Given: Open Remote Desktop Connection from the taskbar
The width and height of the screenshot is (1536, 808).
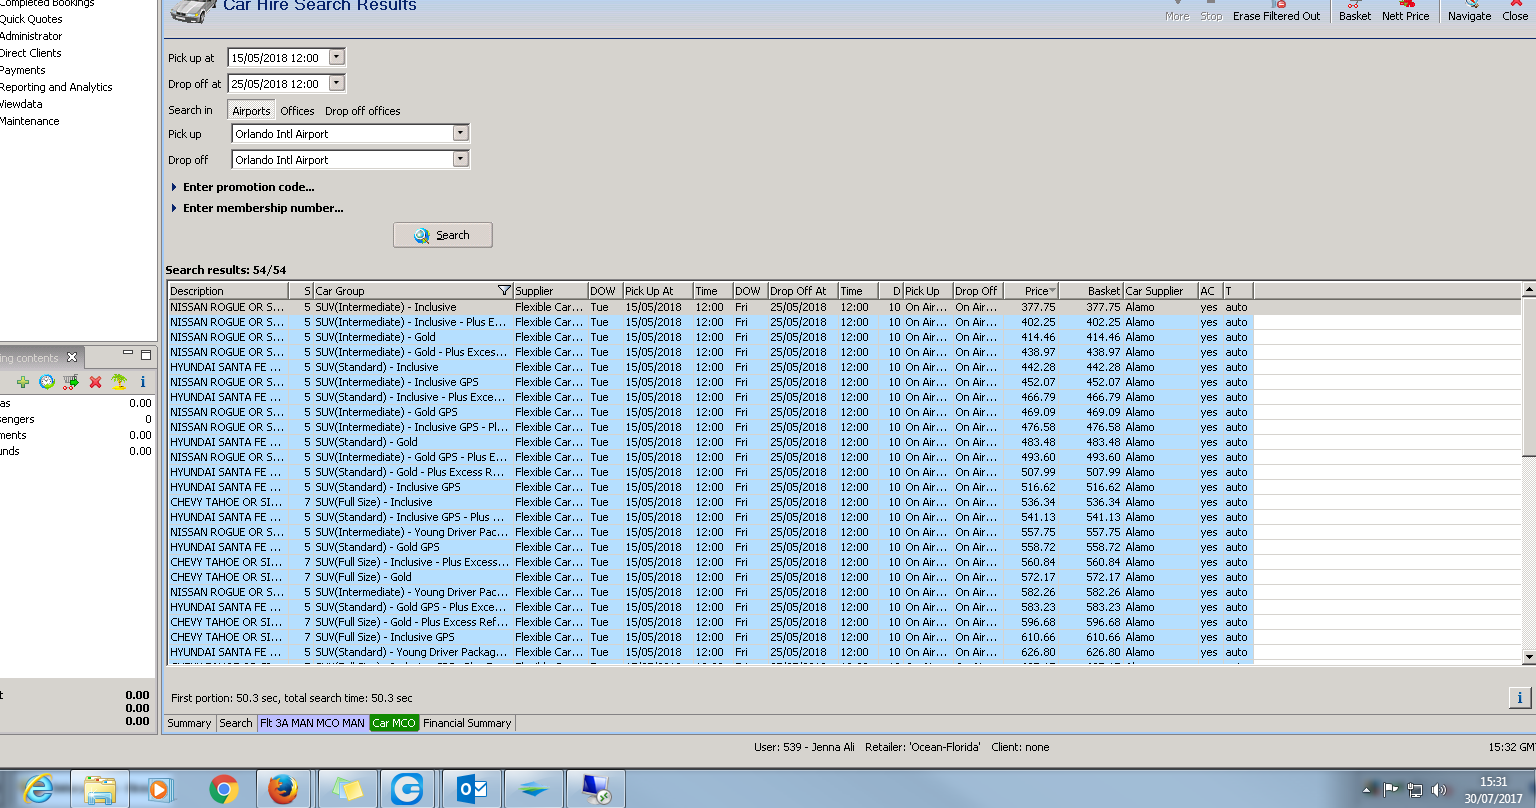Looking at the screenshot, I should tap(595, 789).
